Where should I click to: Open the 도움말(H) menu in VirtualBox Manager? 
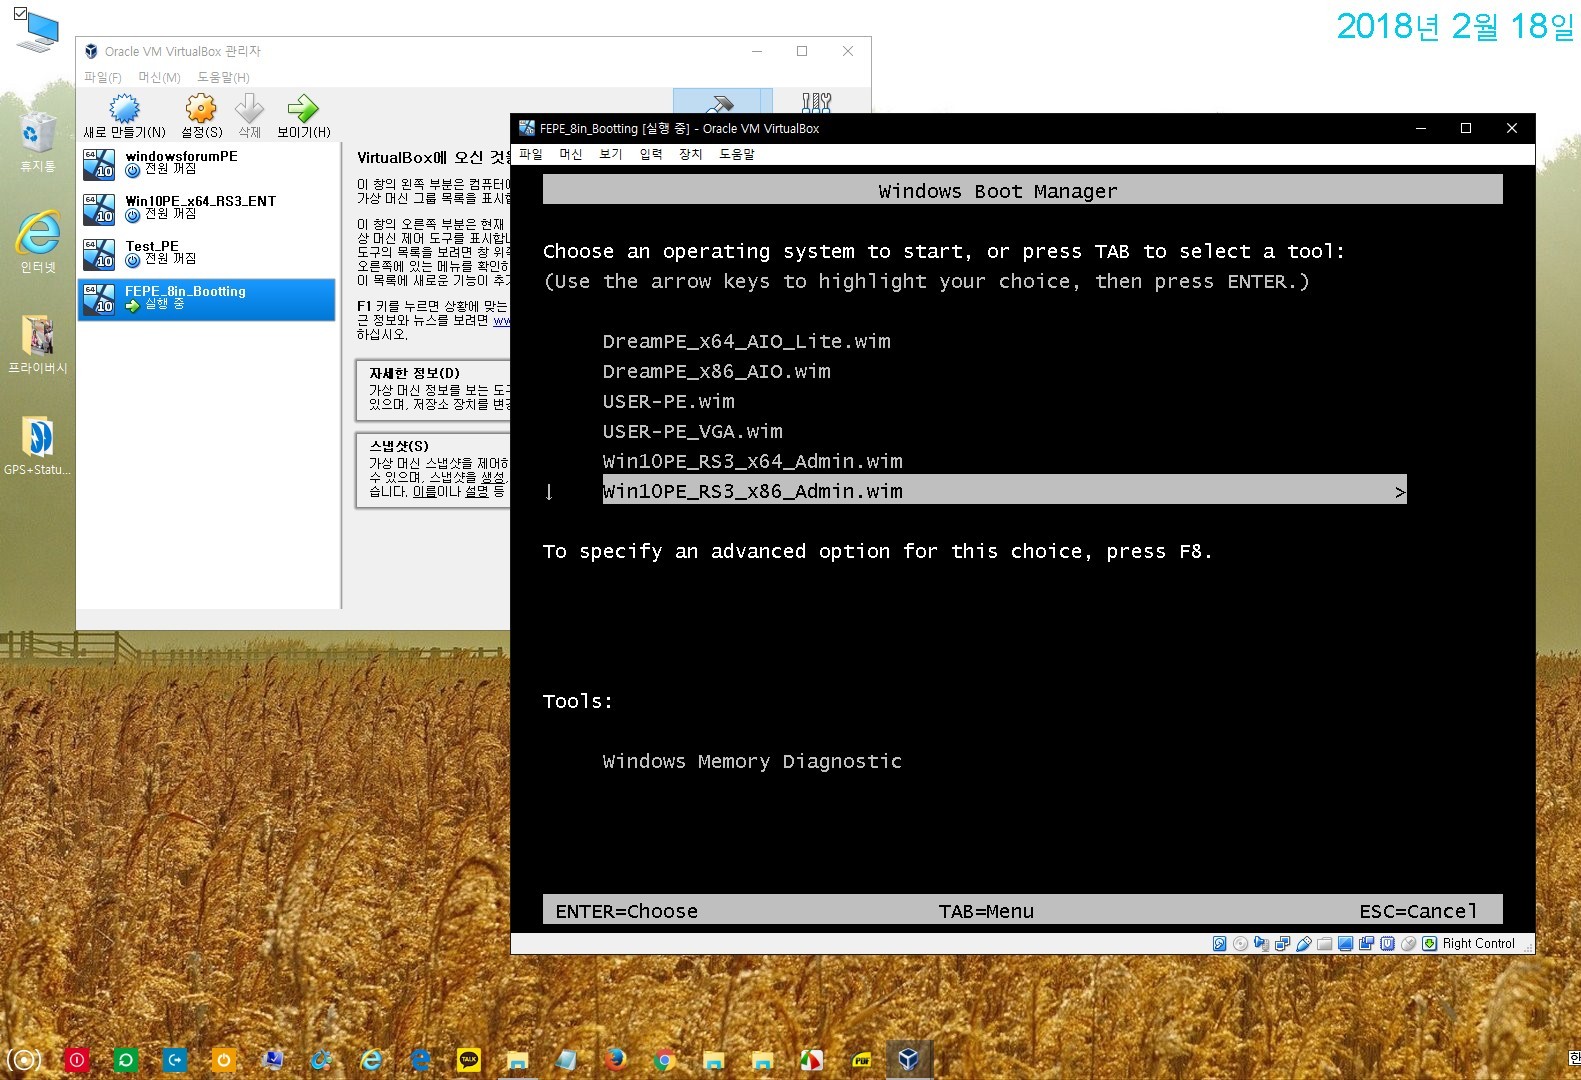223,77
